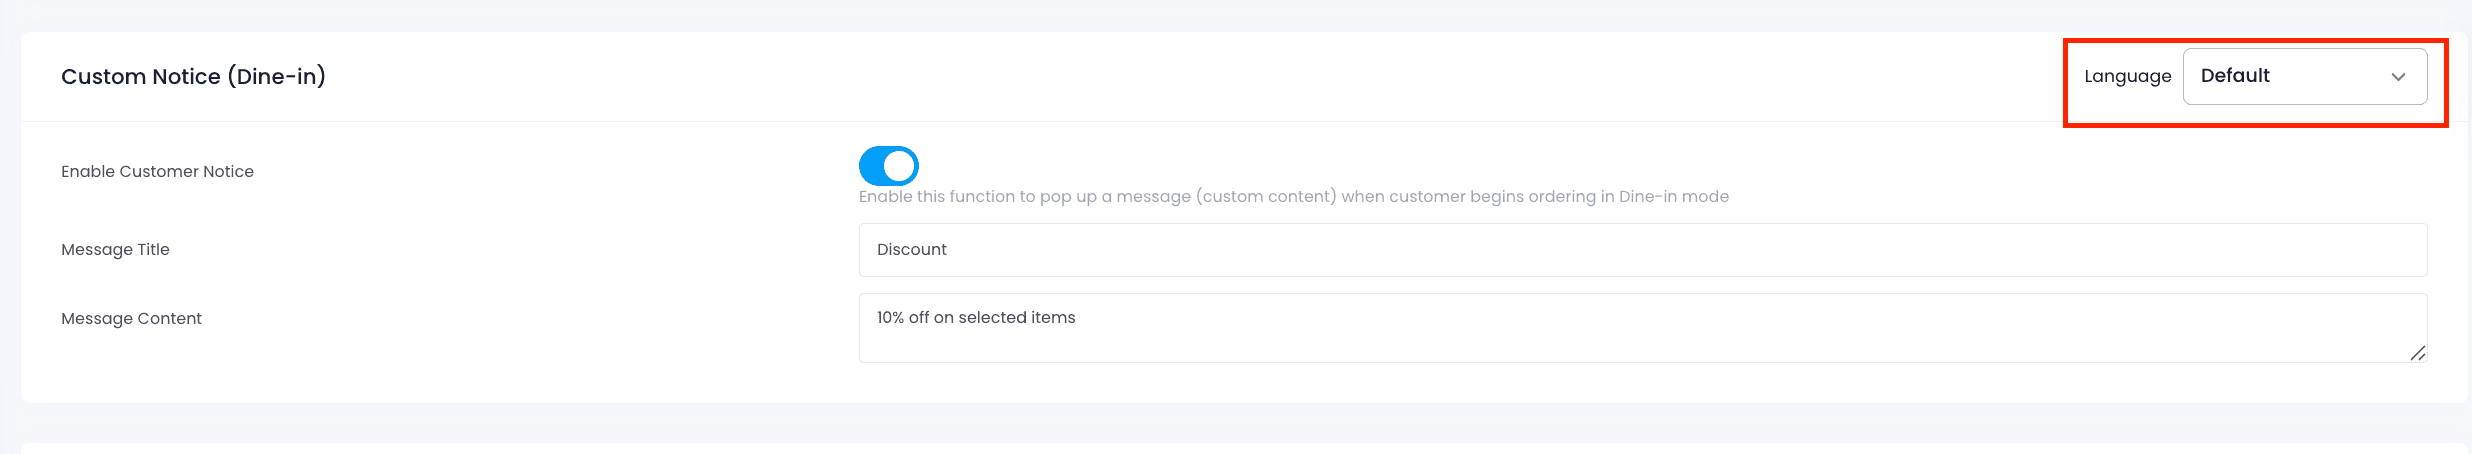This screenshot has height=454, width=2472.
Task: Place cursor in "10% off on selected items" text
Action: 975,318
